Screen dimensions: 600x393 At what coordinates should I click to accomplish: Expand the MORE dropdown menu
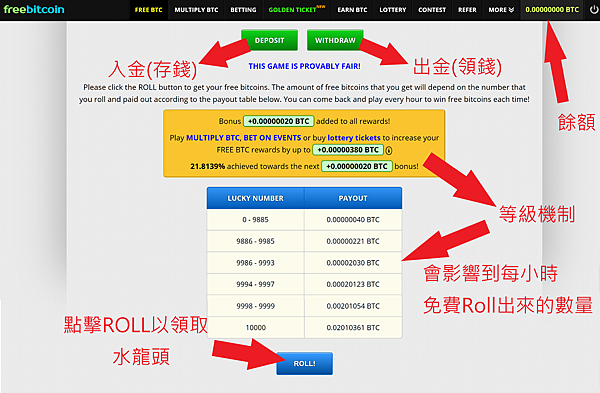(501, 10)
